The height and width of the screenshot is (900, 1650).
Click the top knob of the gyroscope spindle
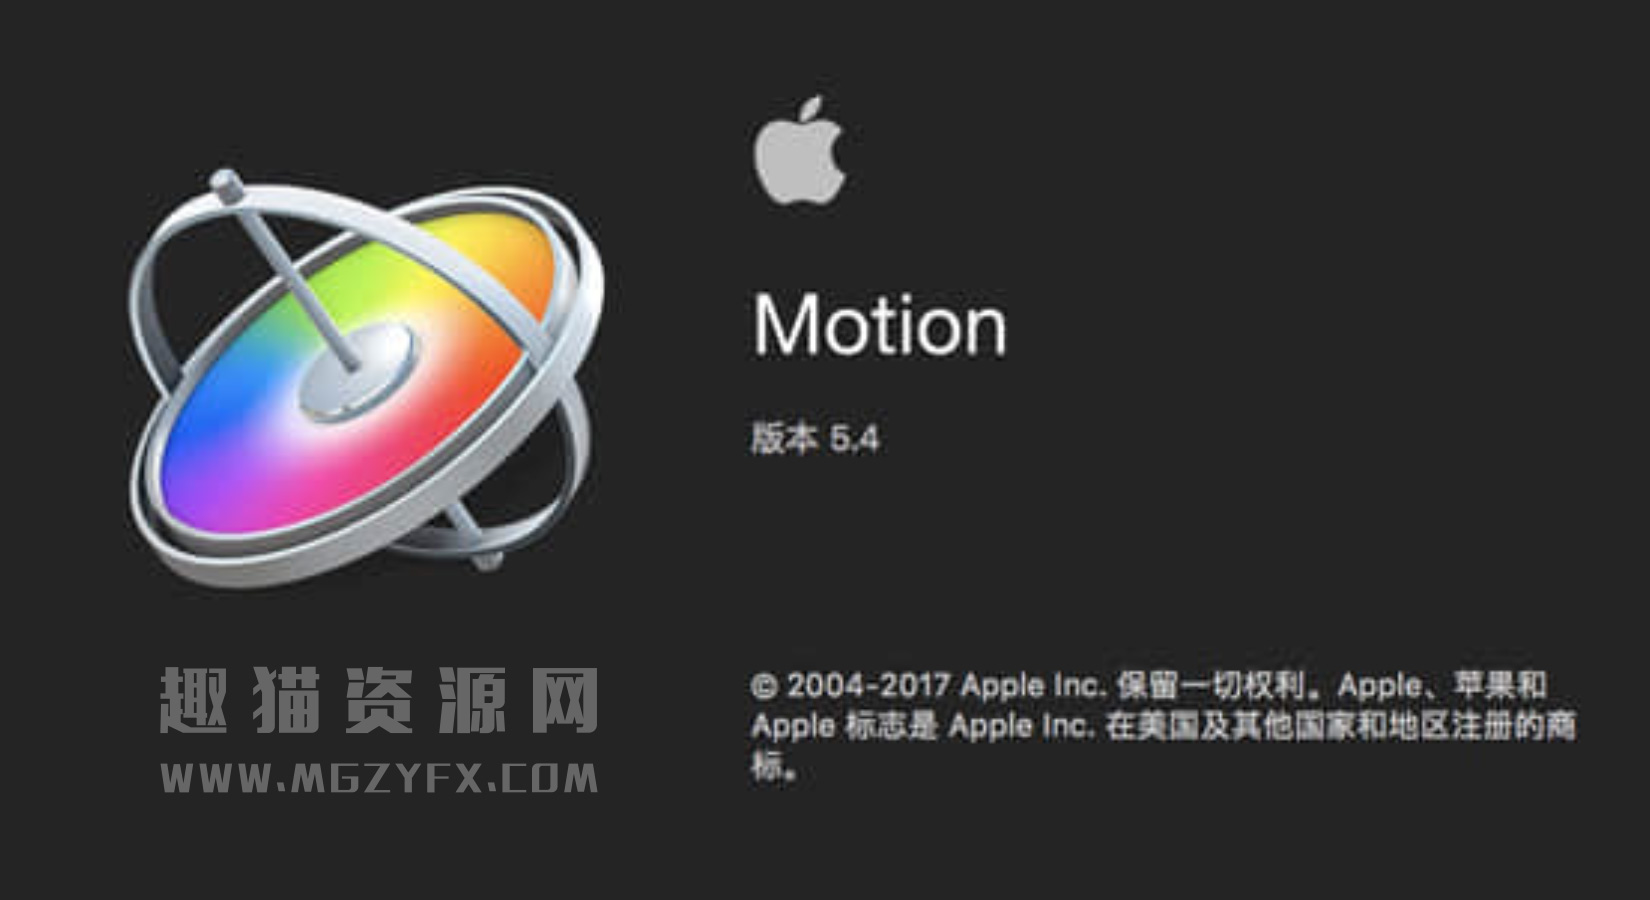point(226,185)
